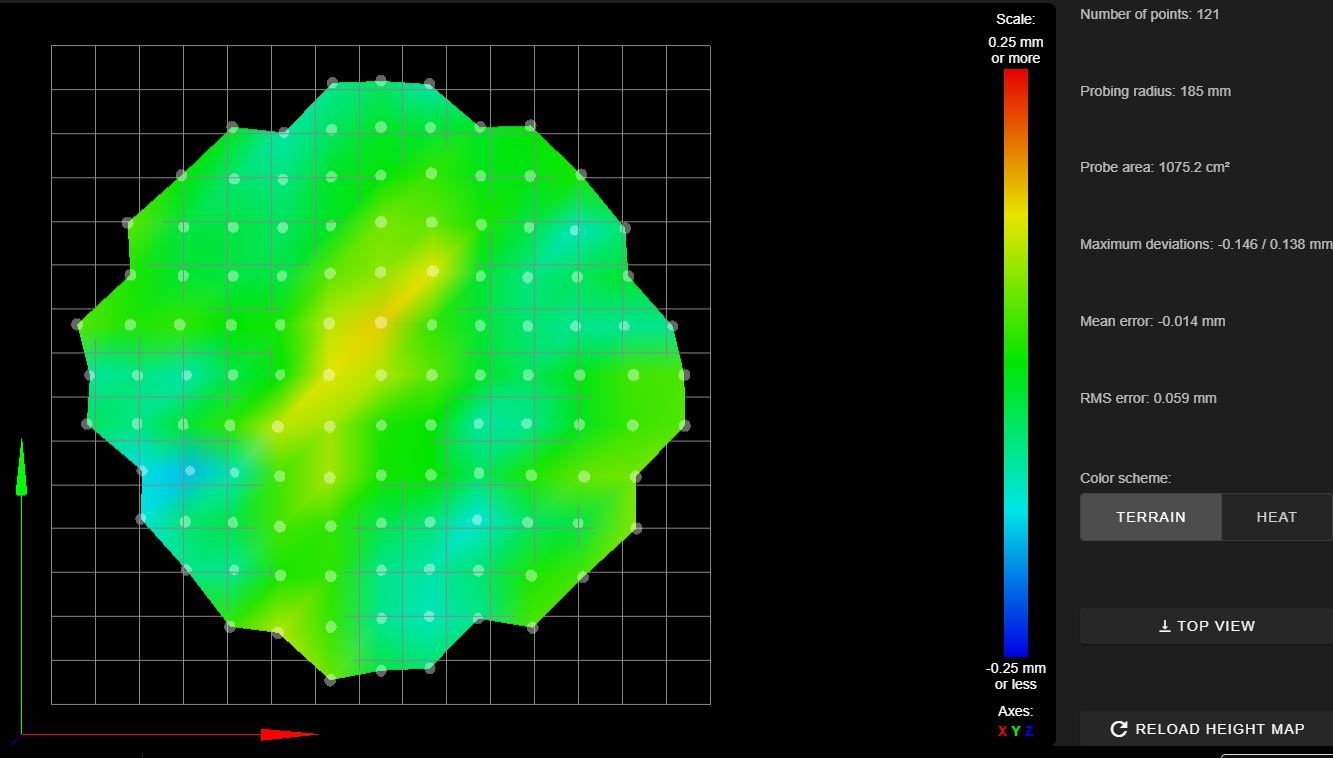Click the 'Mean error: -0.014 mm' text
Viewport: 1333px width, 758px height.
point(1152,321)
